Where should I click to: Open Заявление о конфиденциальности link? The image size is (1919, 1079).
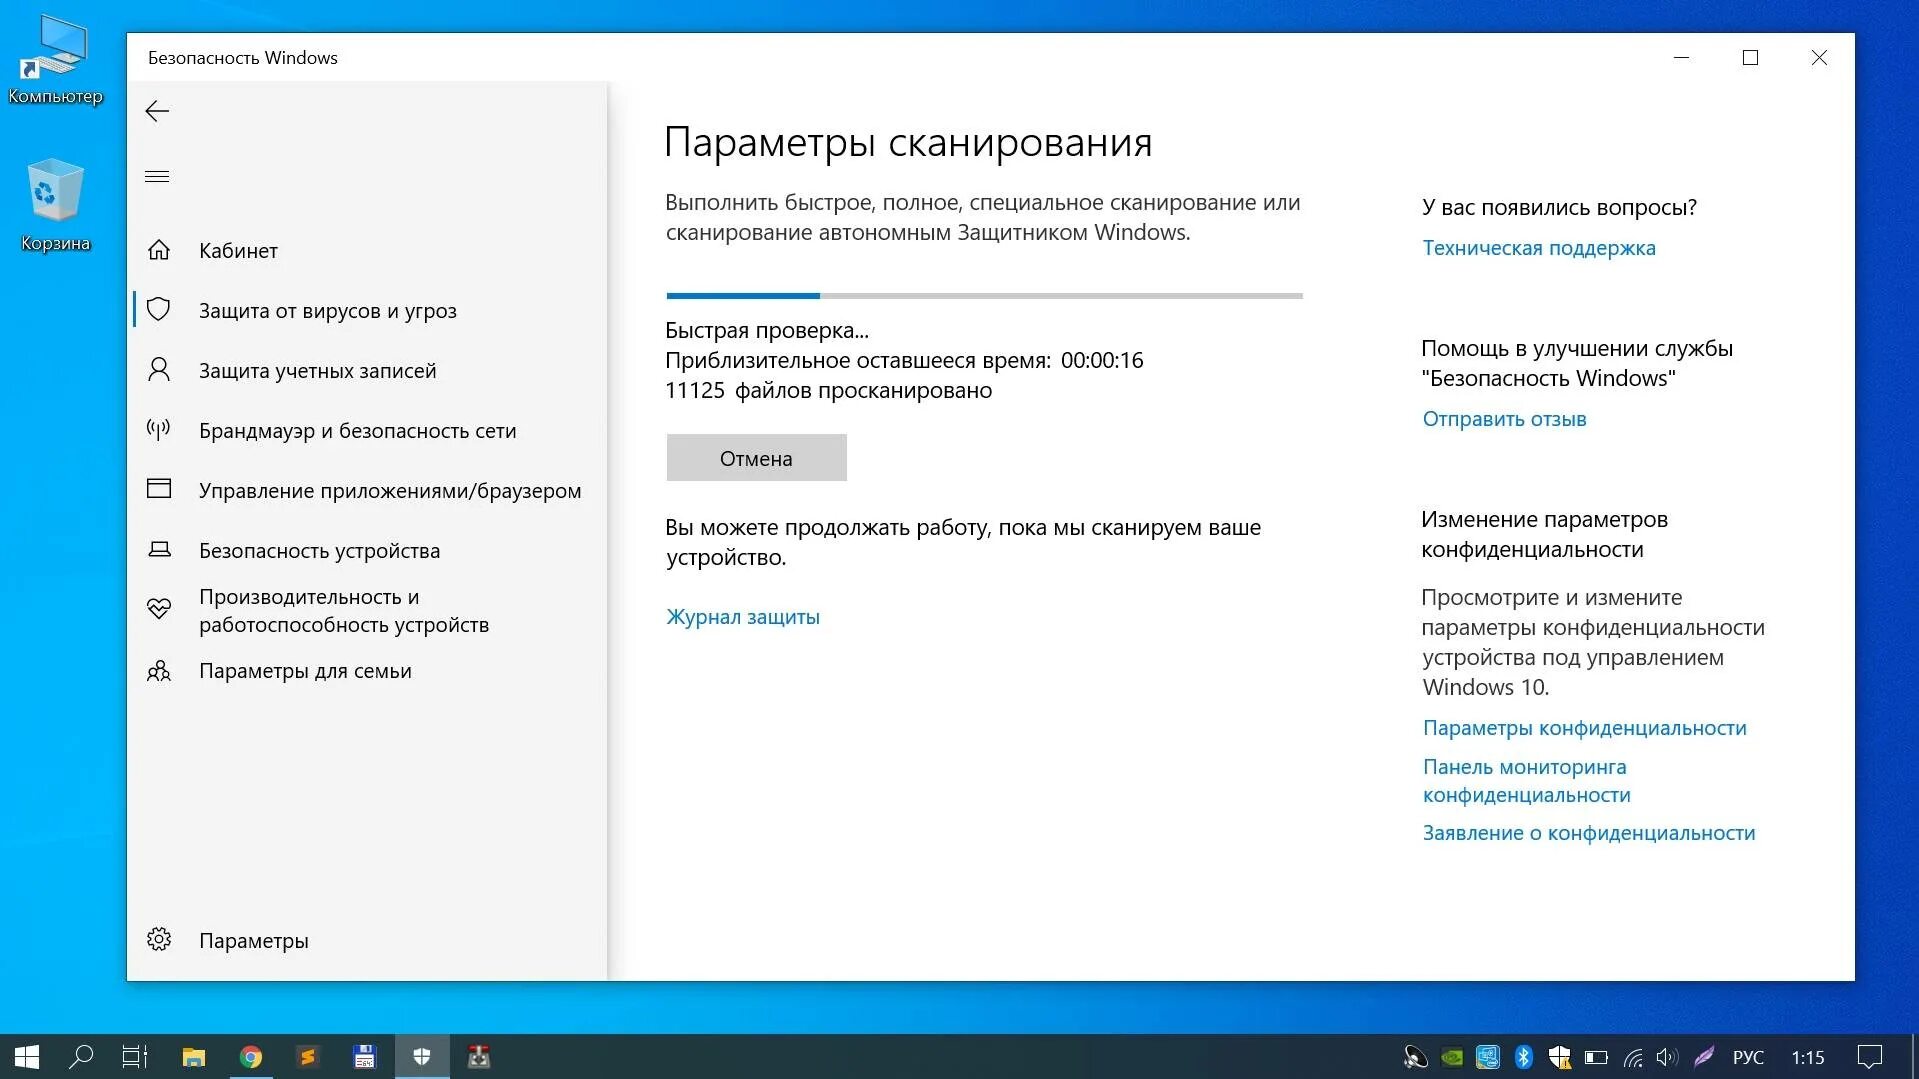click(1588, 833)
